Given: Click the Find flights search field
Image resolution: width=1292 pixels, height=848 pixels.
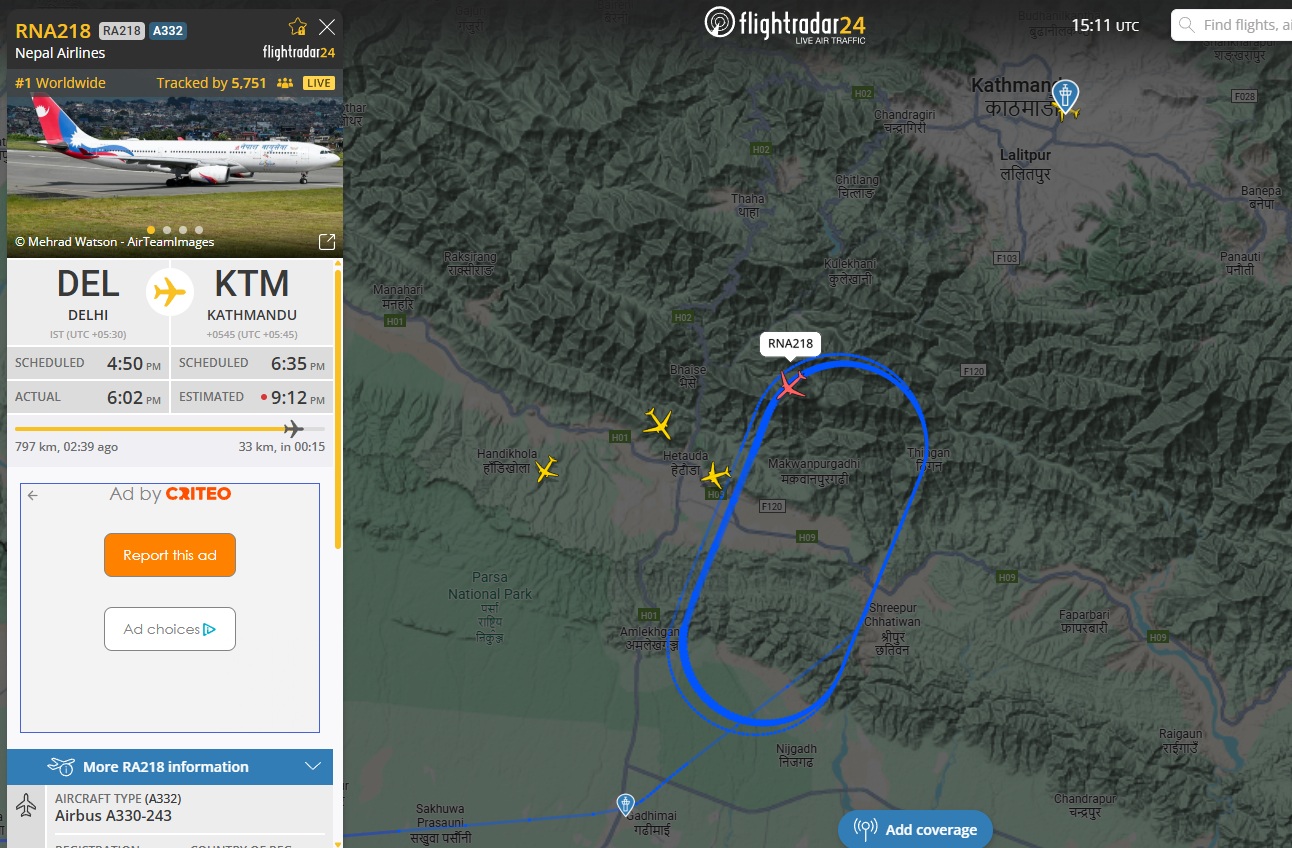Looking at the screenshot, I should (x=1238, y=25).
